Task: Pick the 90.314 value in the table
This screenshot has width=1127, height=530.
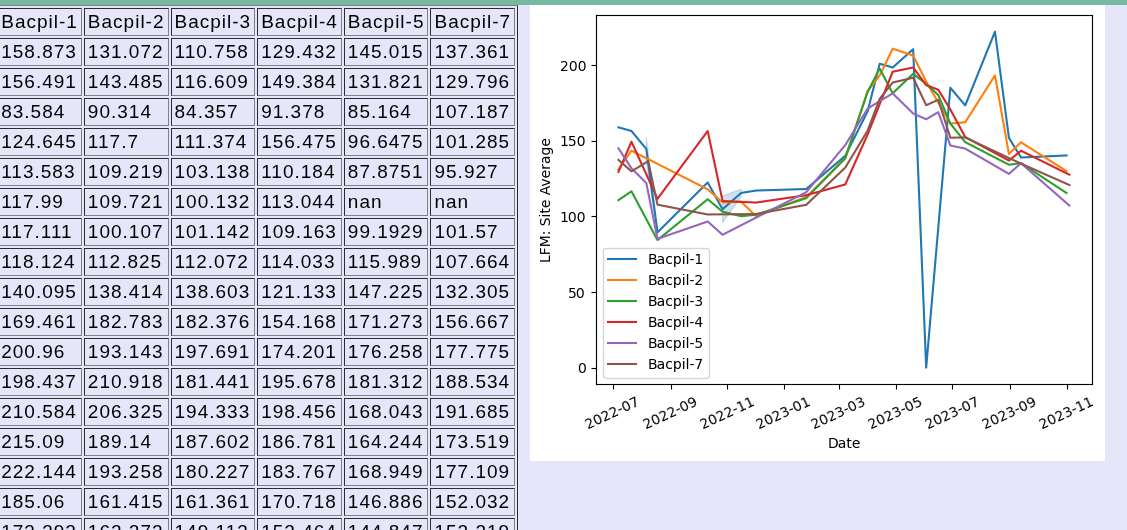Action: (126, 112)
